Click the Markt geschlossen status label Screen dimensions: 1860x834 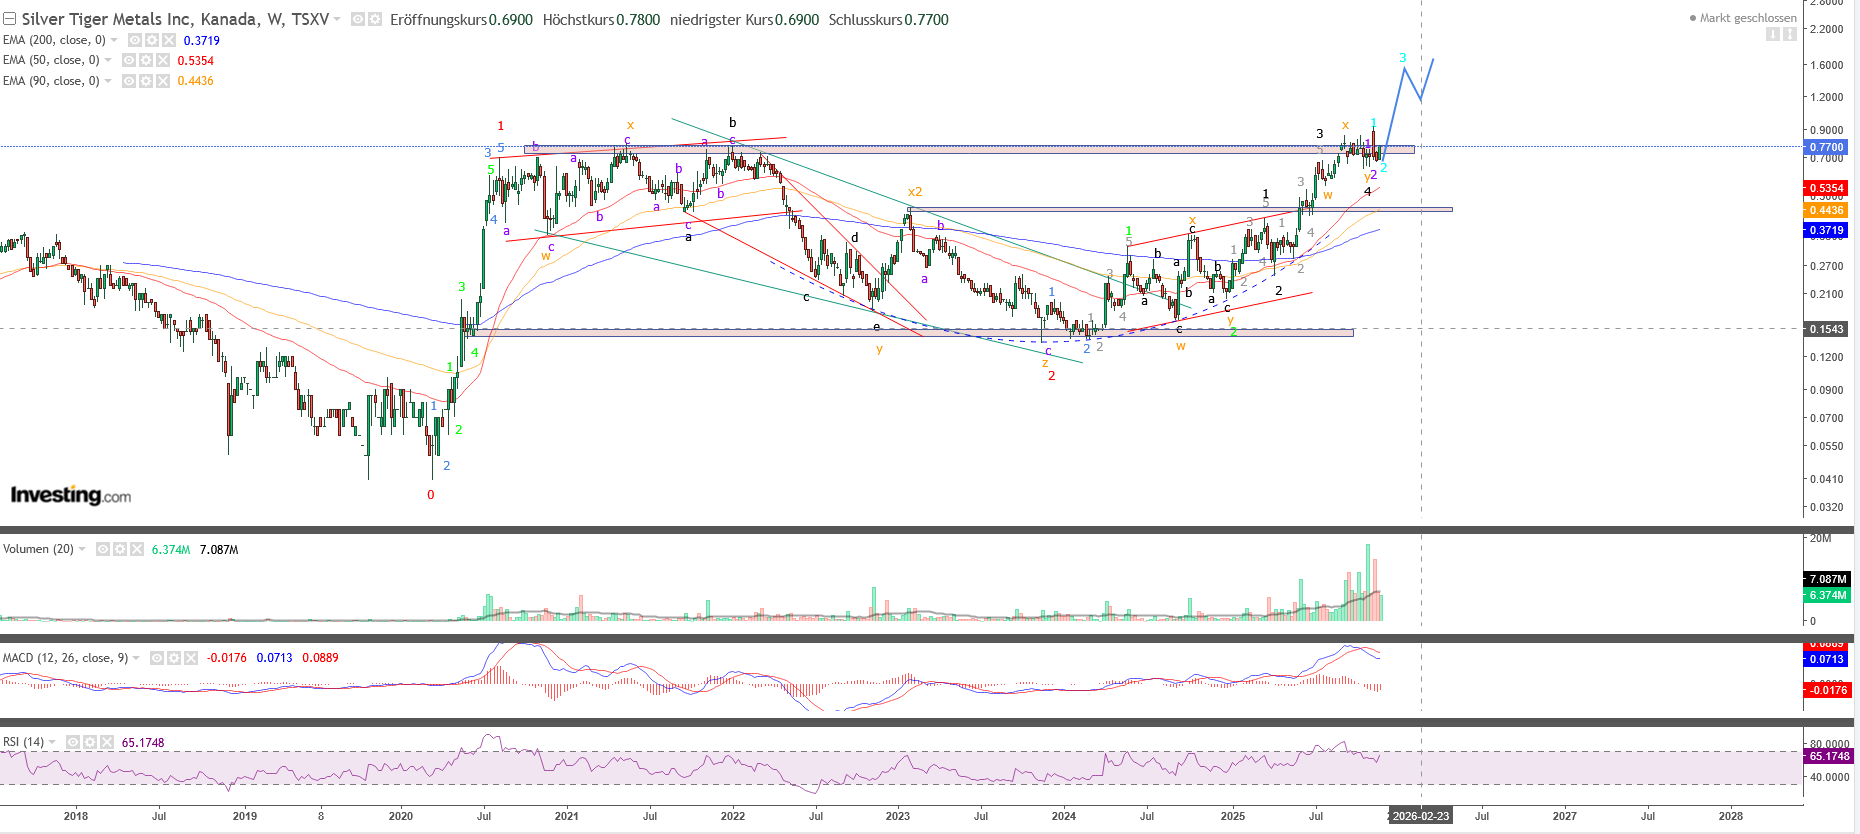[1747, 18]
